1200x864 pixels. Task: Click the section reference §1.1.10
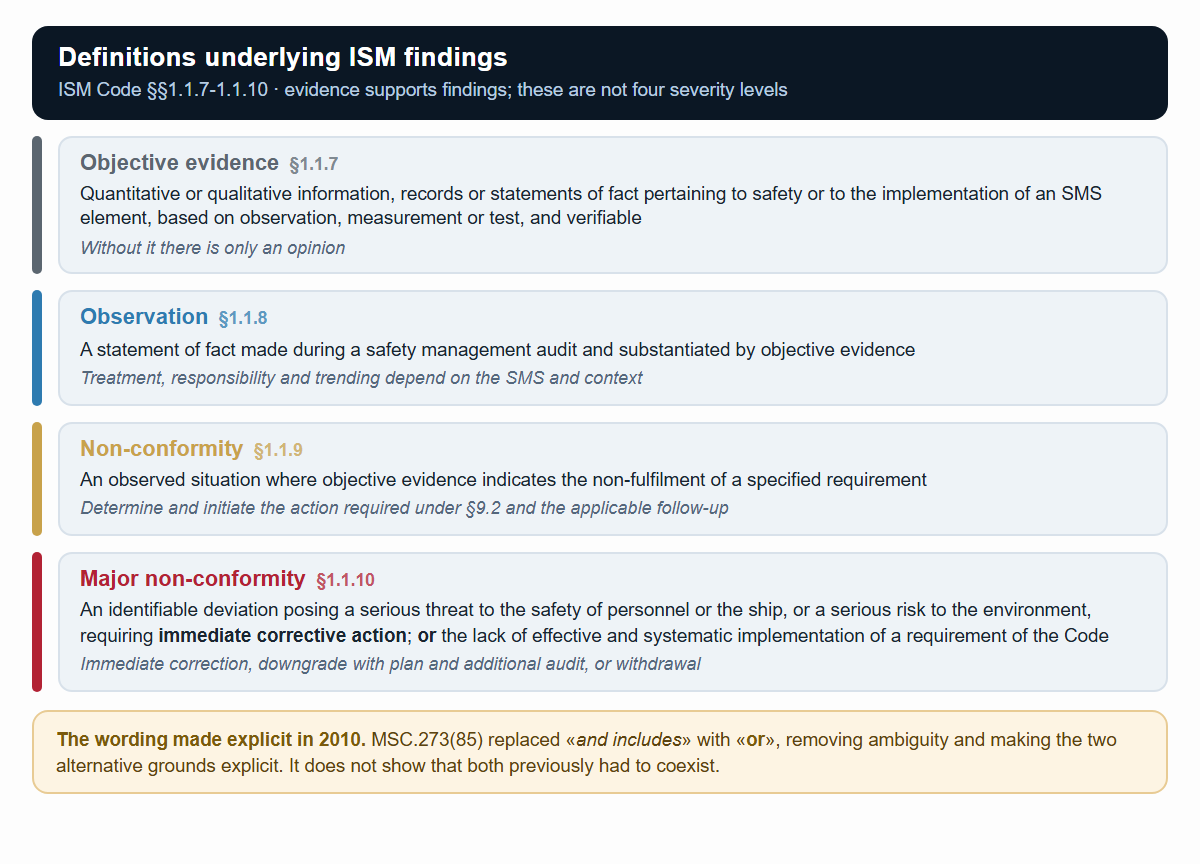click(x=345, y=580)
